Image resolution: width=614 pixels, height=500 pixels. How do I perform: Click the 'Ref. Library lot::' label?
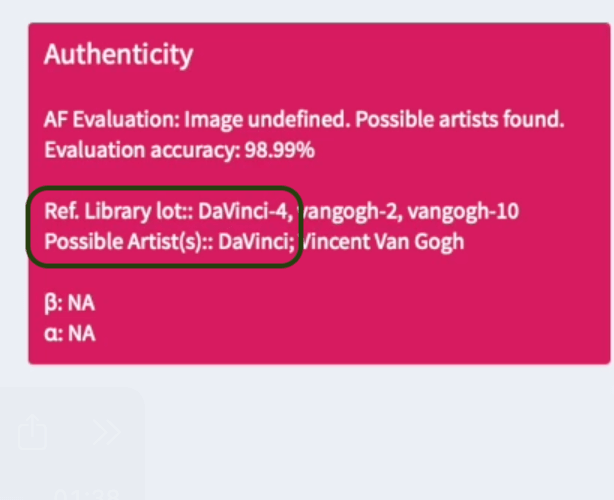(118, 212)
